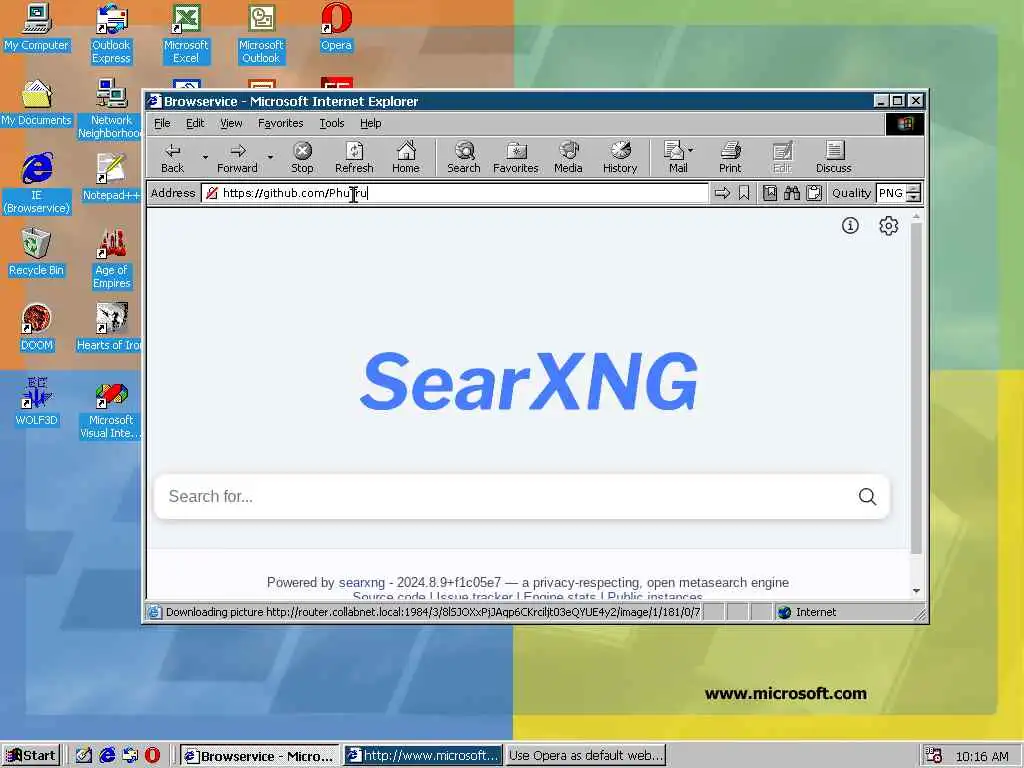Print the page with Print button

pyautogui.click(x=730, y=158)
